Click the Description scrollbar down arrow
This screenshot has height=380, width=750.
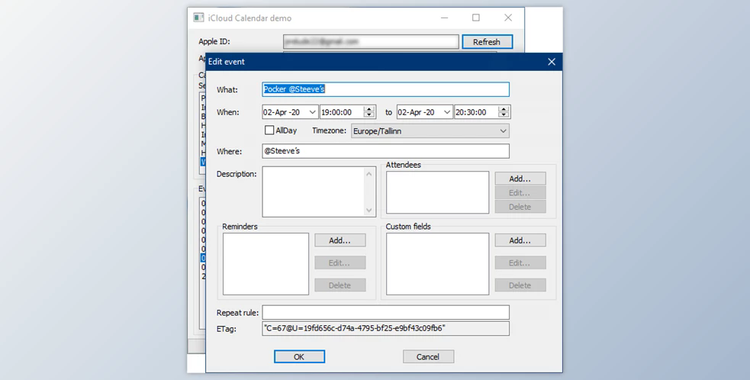pyautogui.click(x=369, y=210)
